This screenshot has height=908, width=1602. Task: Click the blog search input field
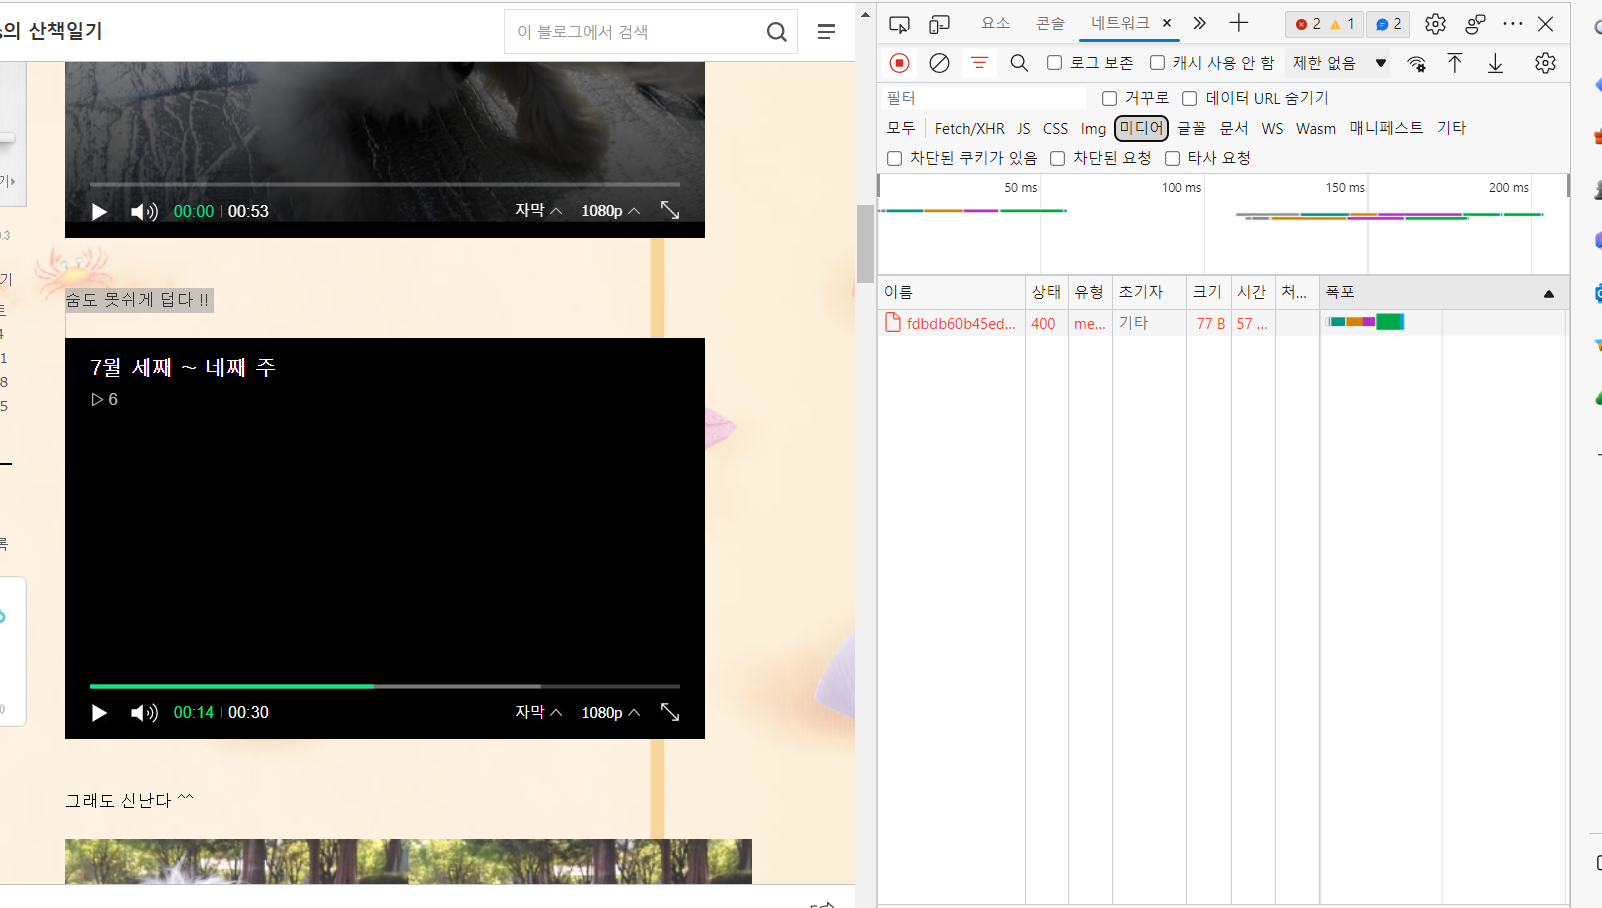click(x=634, y=32)
